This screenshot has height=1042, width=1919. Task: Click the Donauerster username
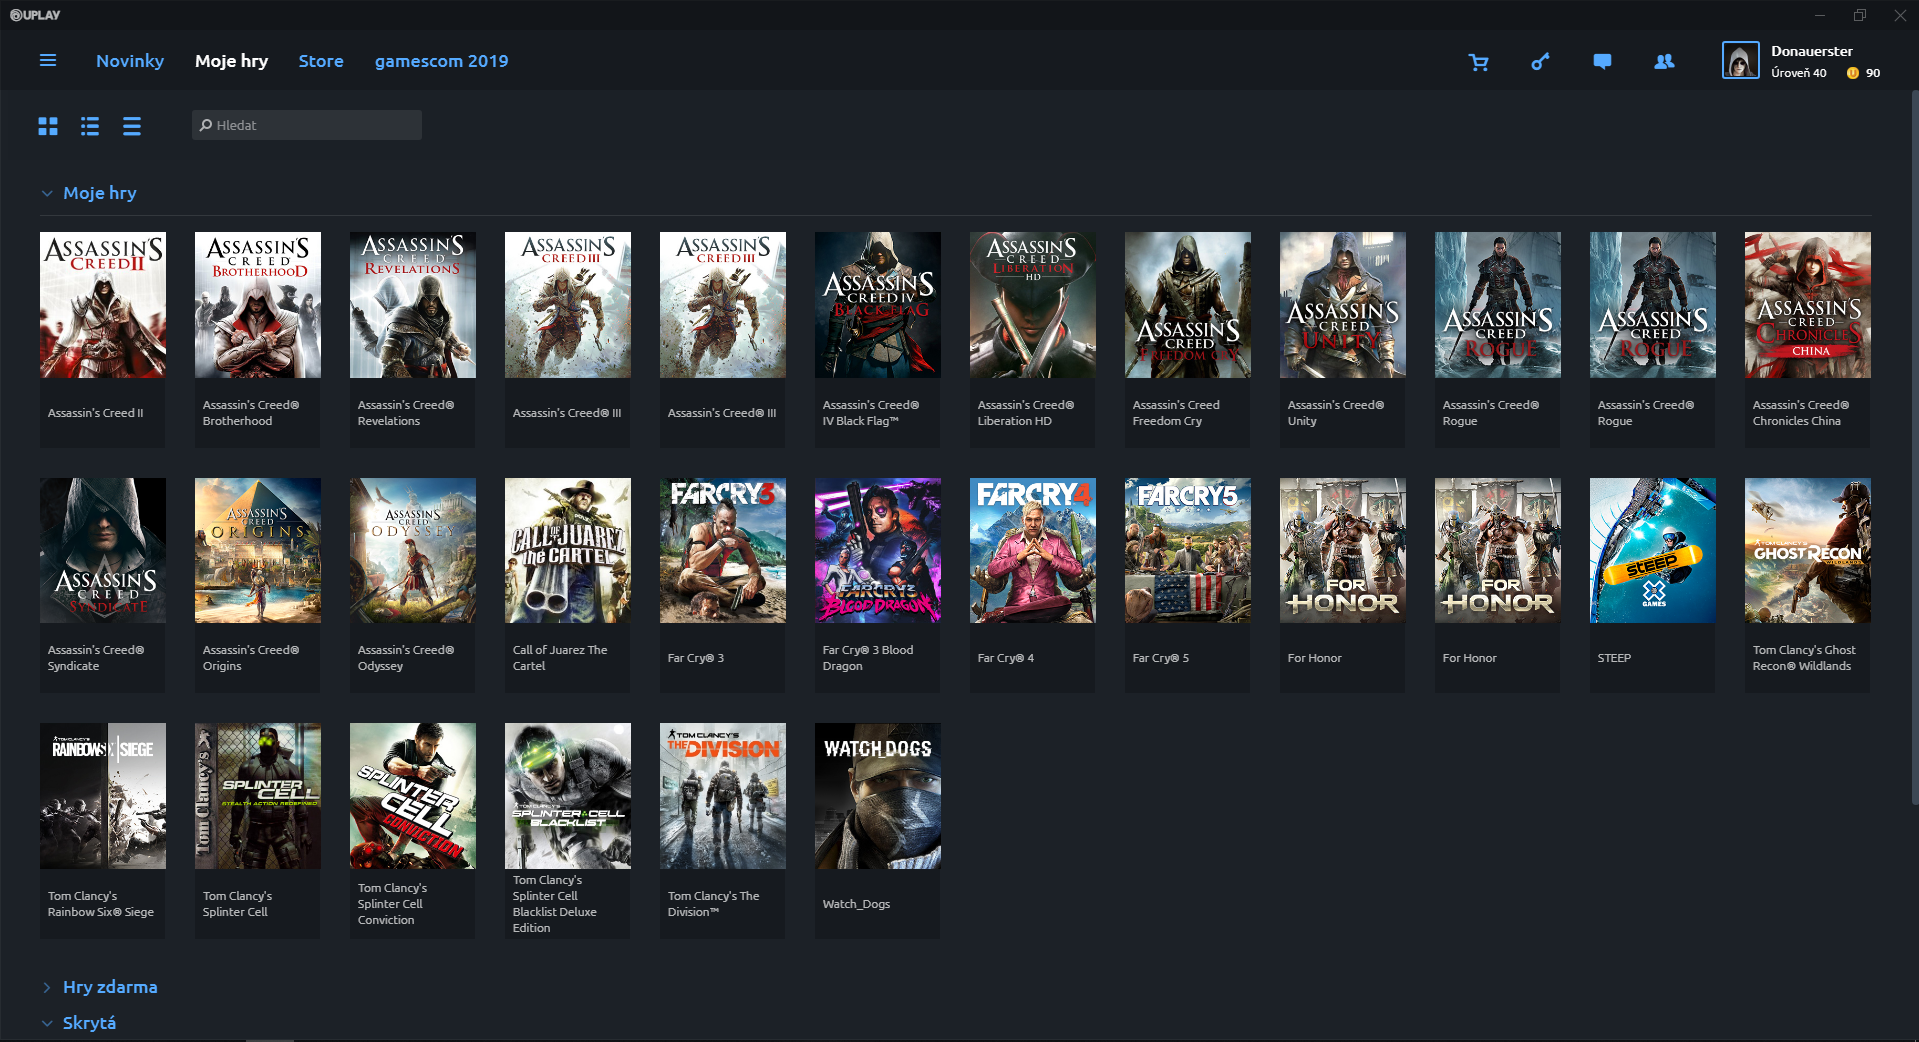click(1811, 51)
